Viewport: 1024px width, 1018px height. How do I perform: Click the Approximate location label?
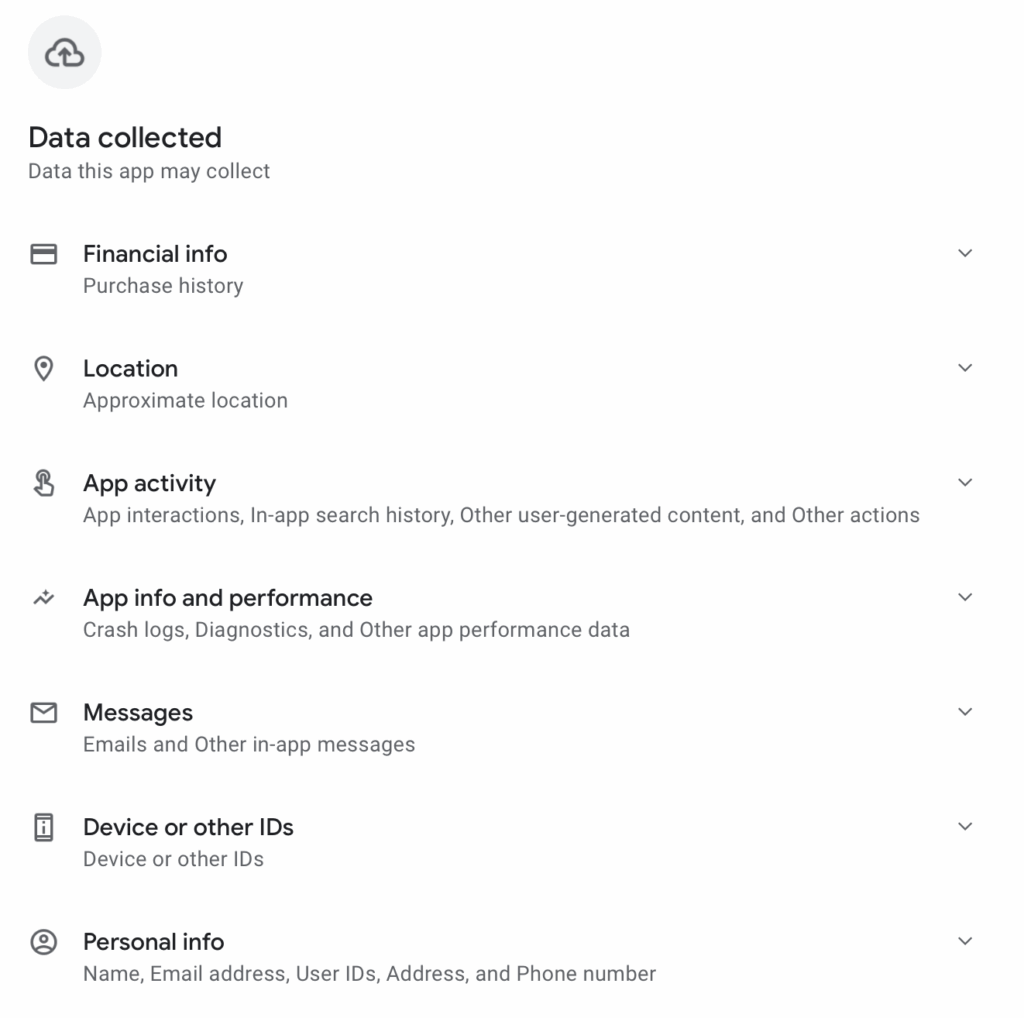pos(186,400)
